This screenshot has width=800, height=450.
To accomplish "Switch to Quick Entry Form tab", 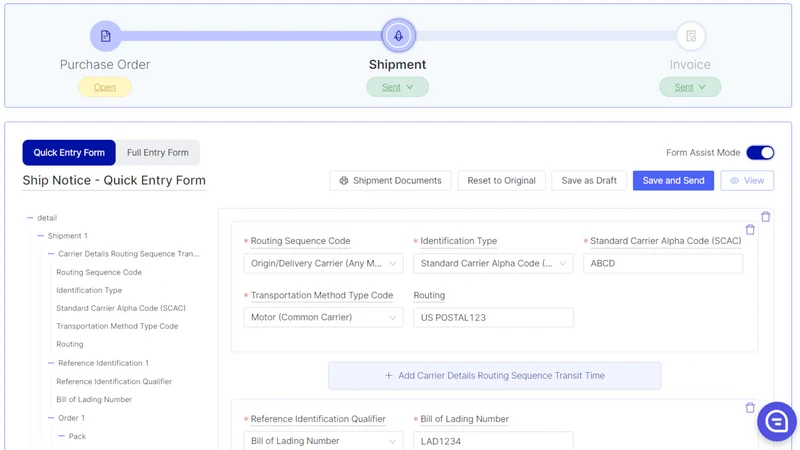I will click(69, 153).
